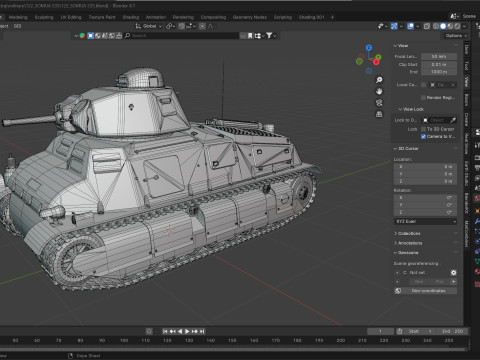
Task: Select solid shading mode
Action: coord(443,26)
